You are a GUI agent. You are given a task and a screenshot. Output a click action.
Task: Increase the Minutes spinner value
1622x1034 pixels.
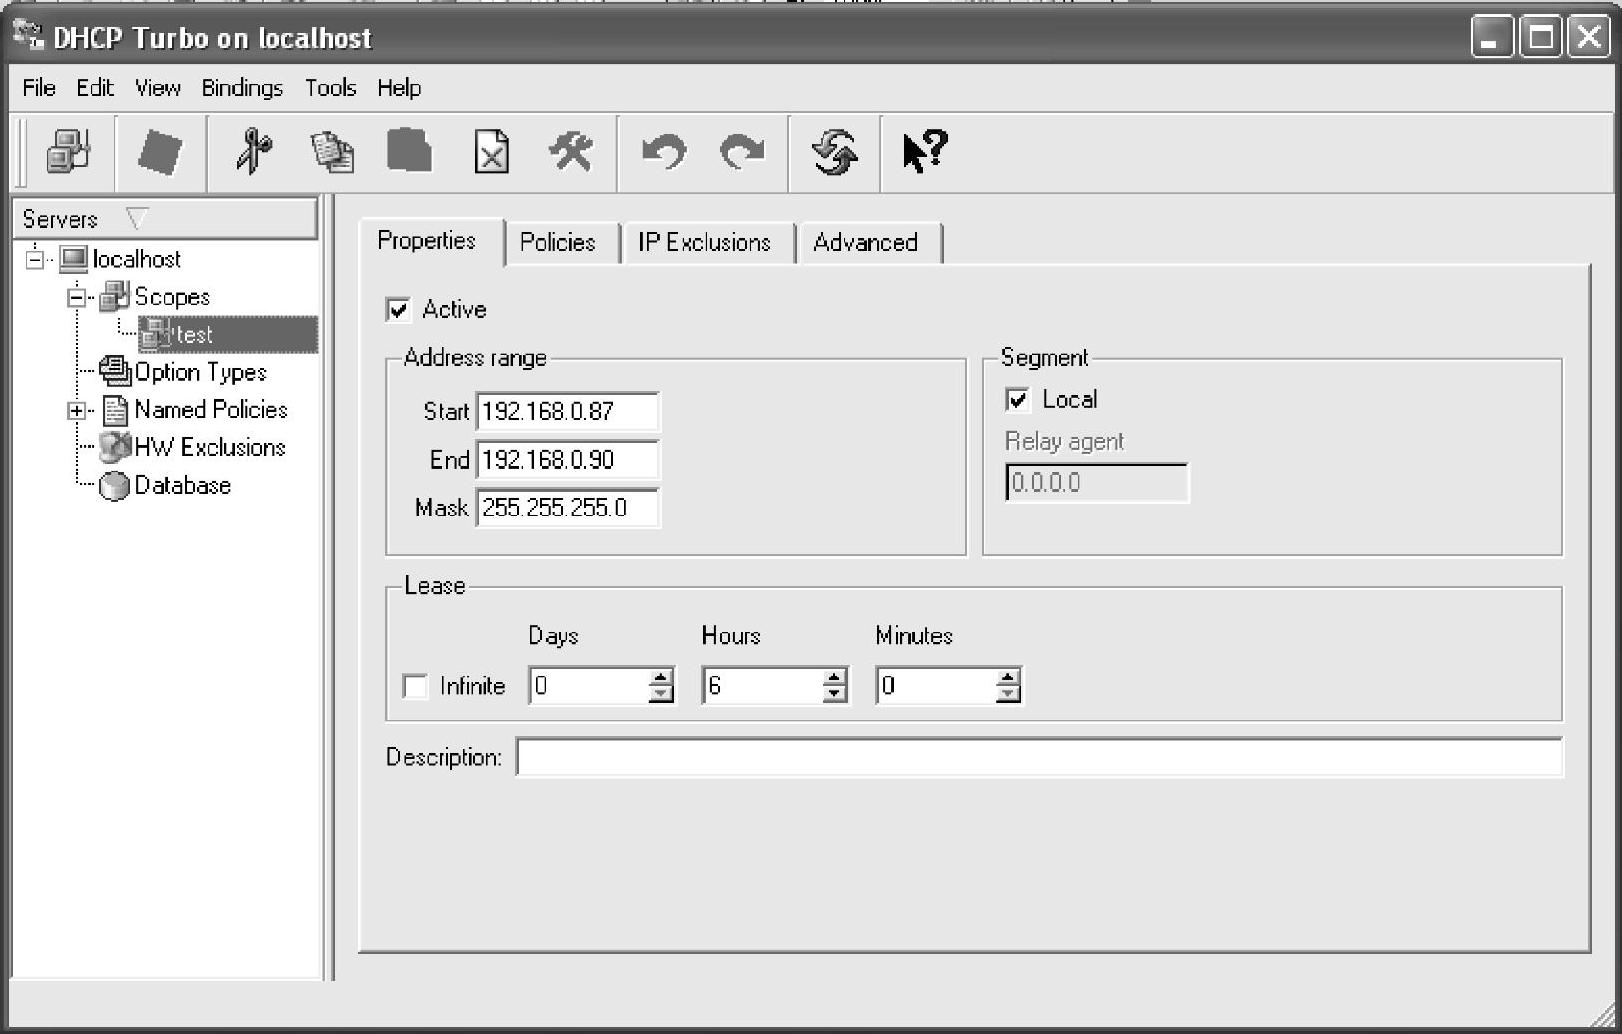(x=1008, y=677)
